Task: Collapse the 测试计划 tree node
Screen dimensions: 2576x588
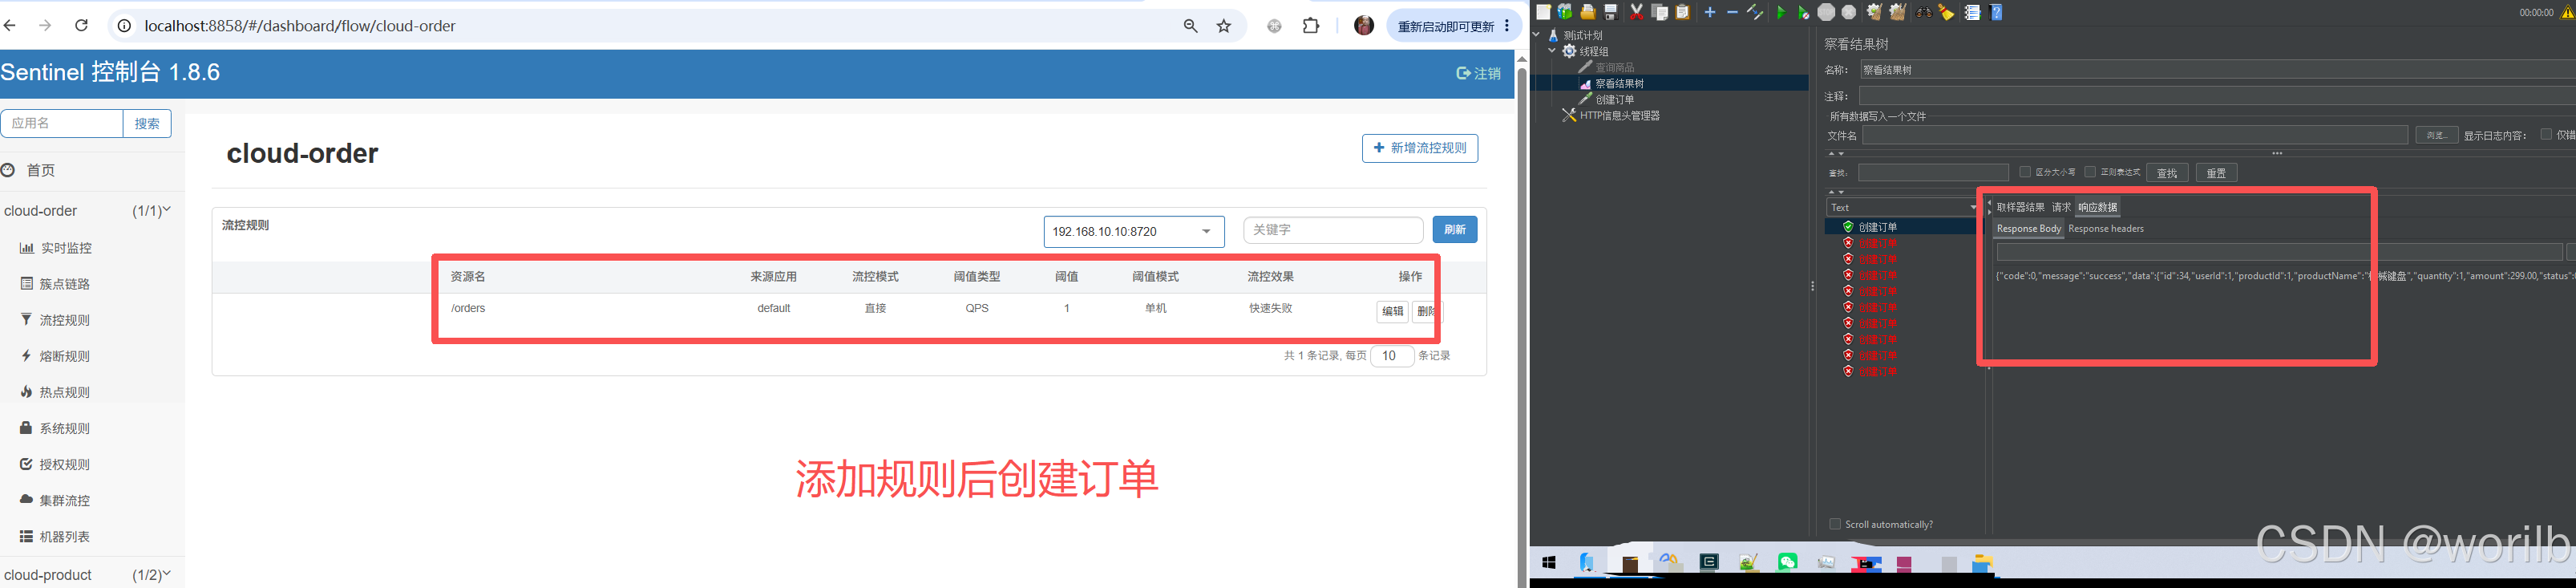Action: pos(1537,35)
